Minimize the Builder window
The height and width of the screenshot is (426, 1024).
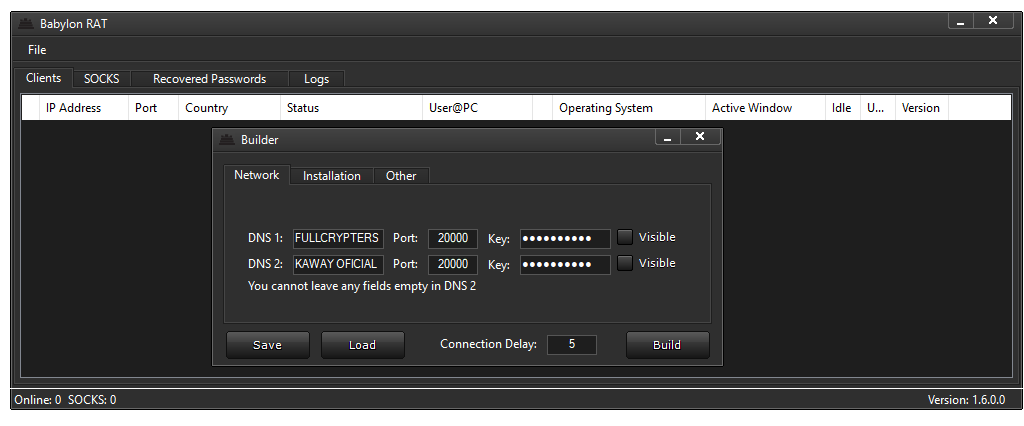[667, 137]
